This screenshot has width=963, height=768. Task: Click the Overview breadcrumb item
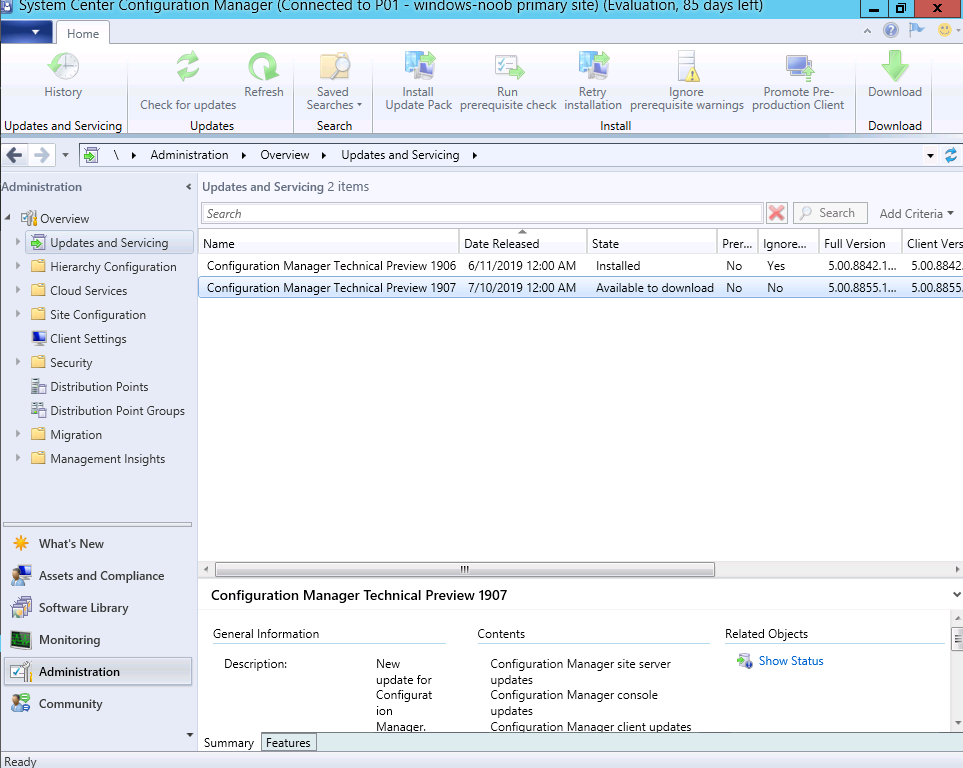[x=284, y=155]
